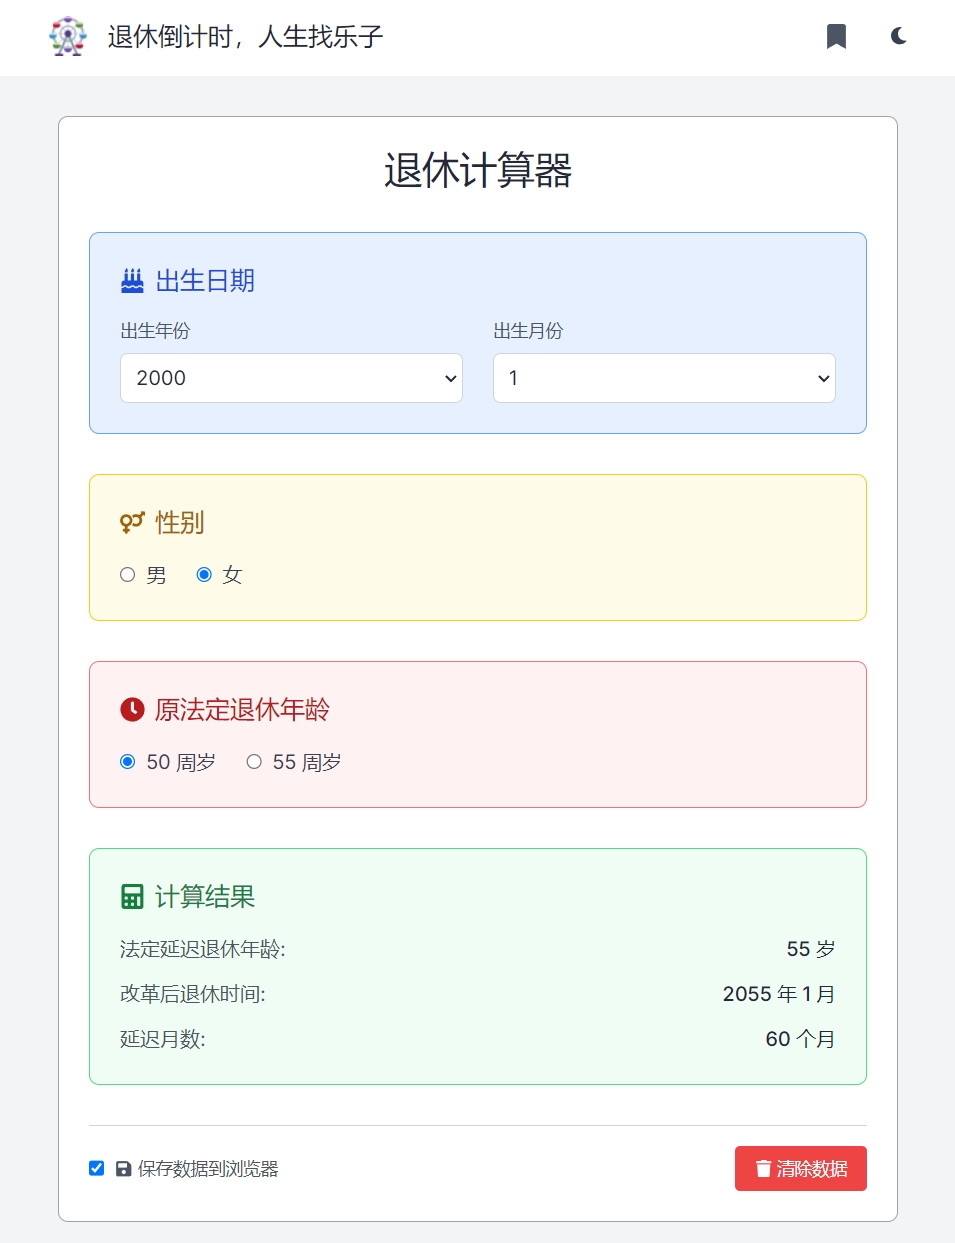Open the 出生年份 dropdown showing 2000
This screenshot has width=955, height=1243.
click(290, 378)
